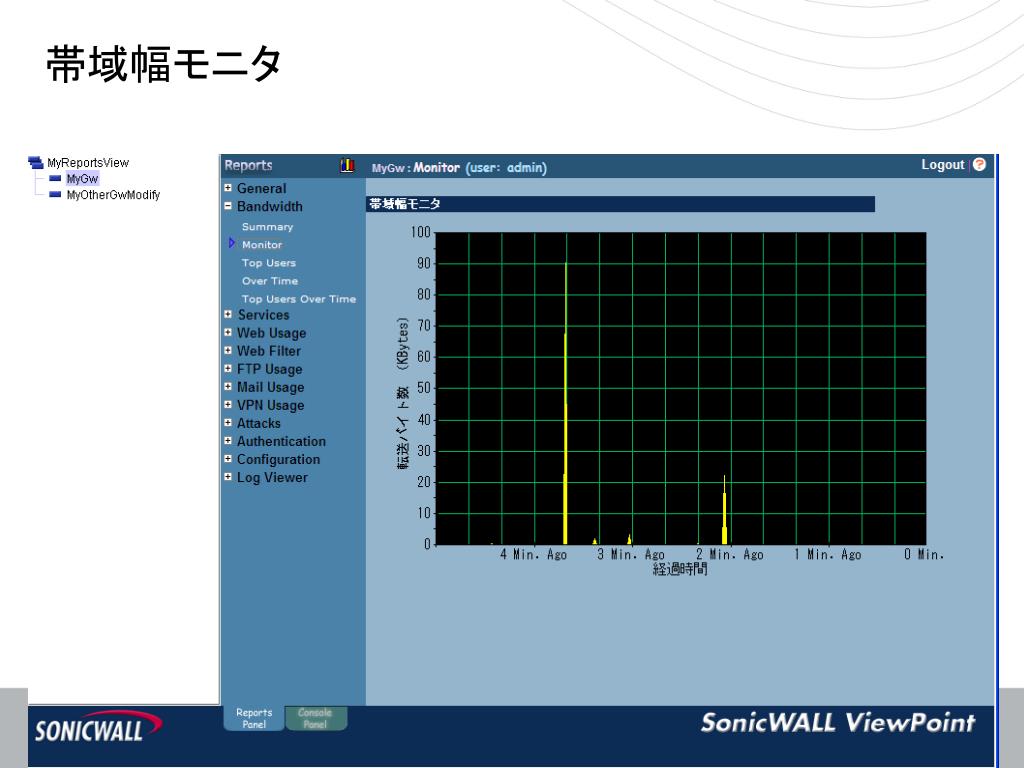
Task: Click the chart icon beside Reports header
Action: click(x=347, y=166)
